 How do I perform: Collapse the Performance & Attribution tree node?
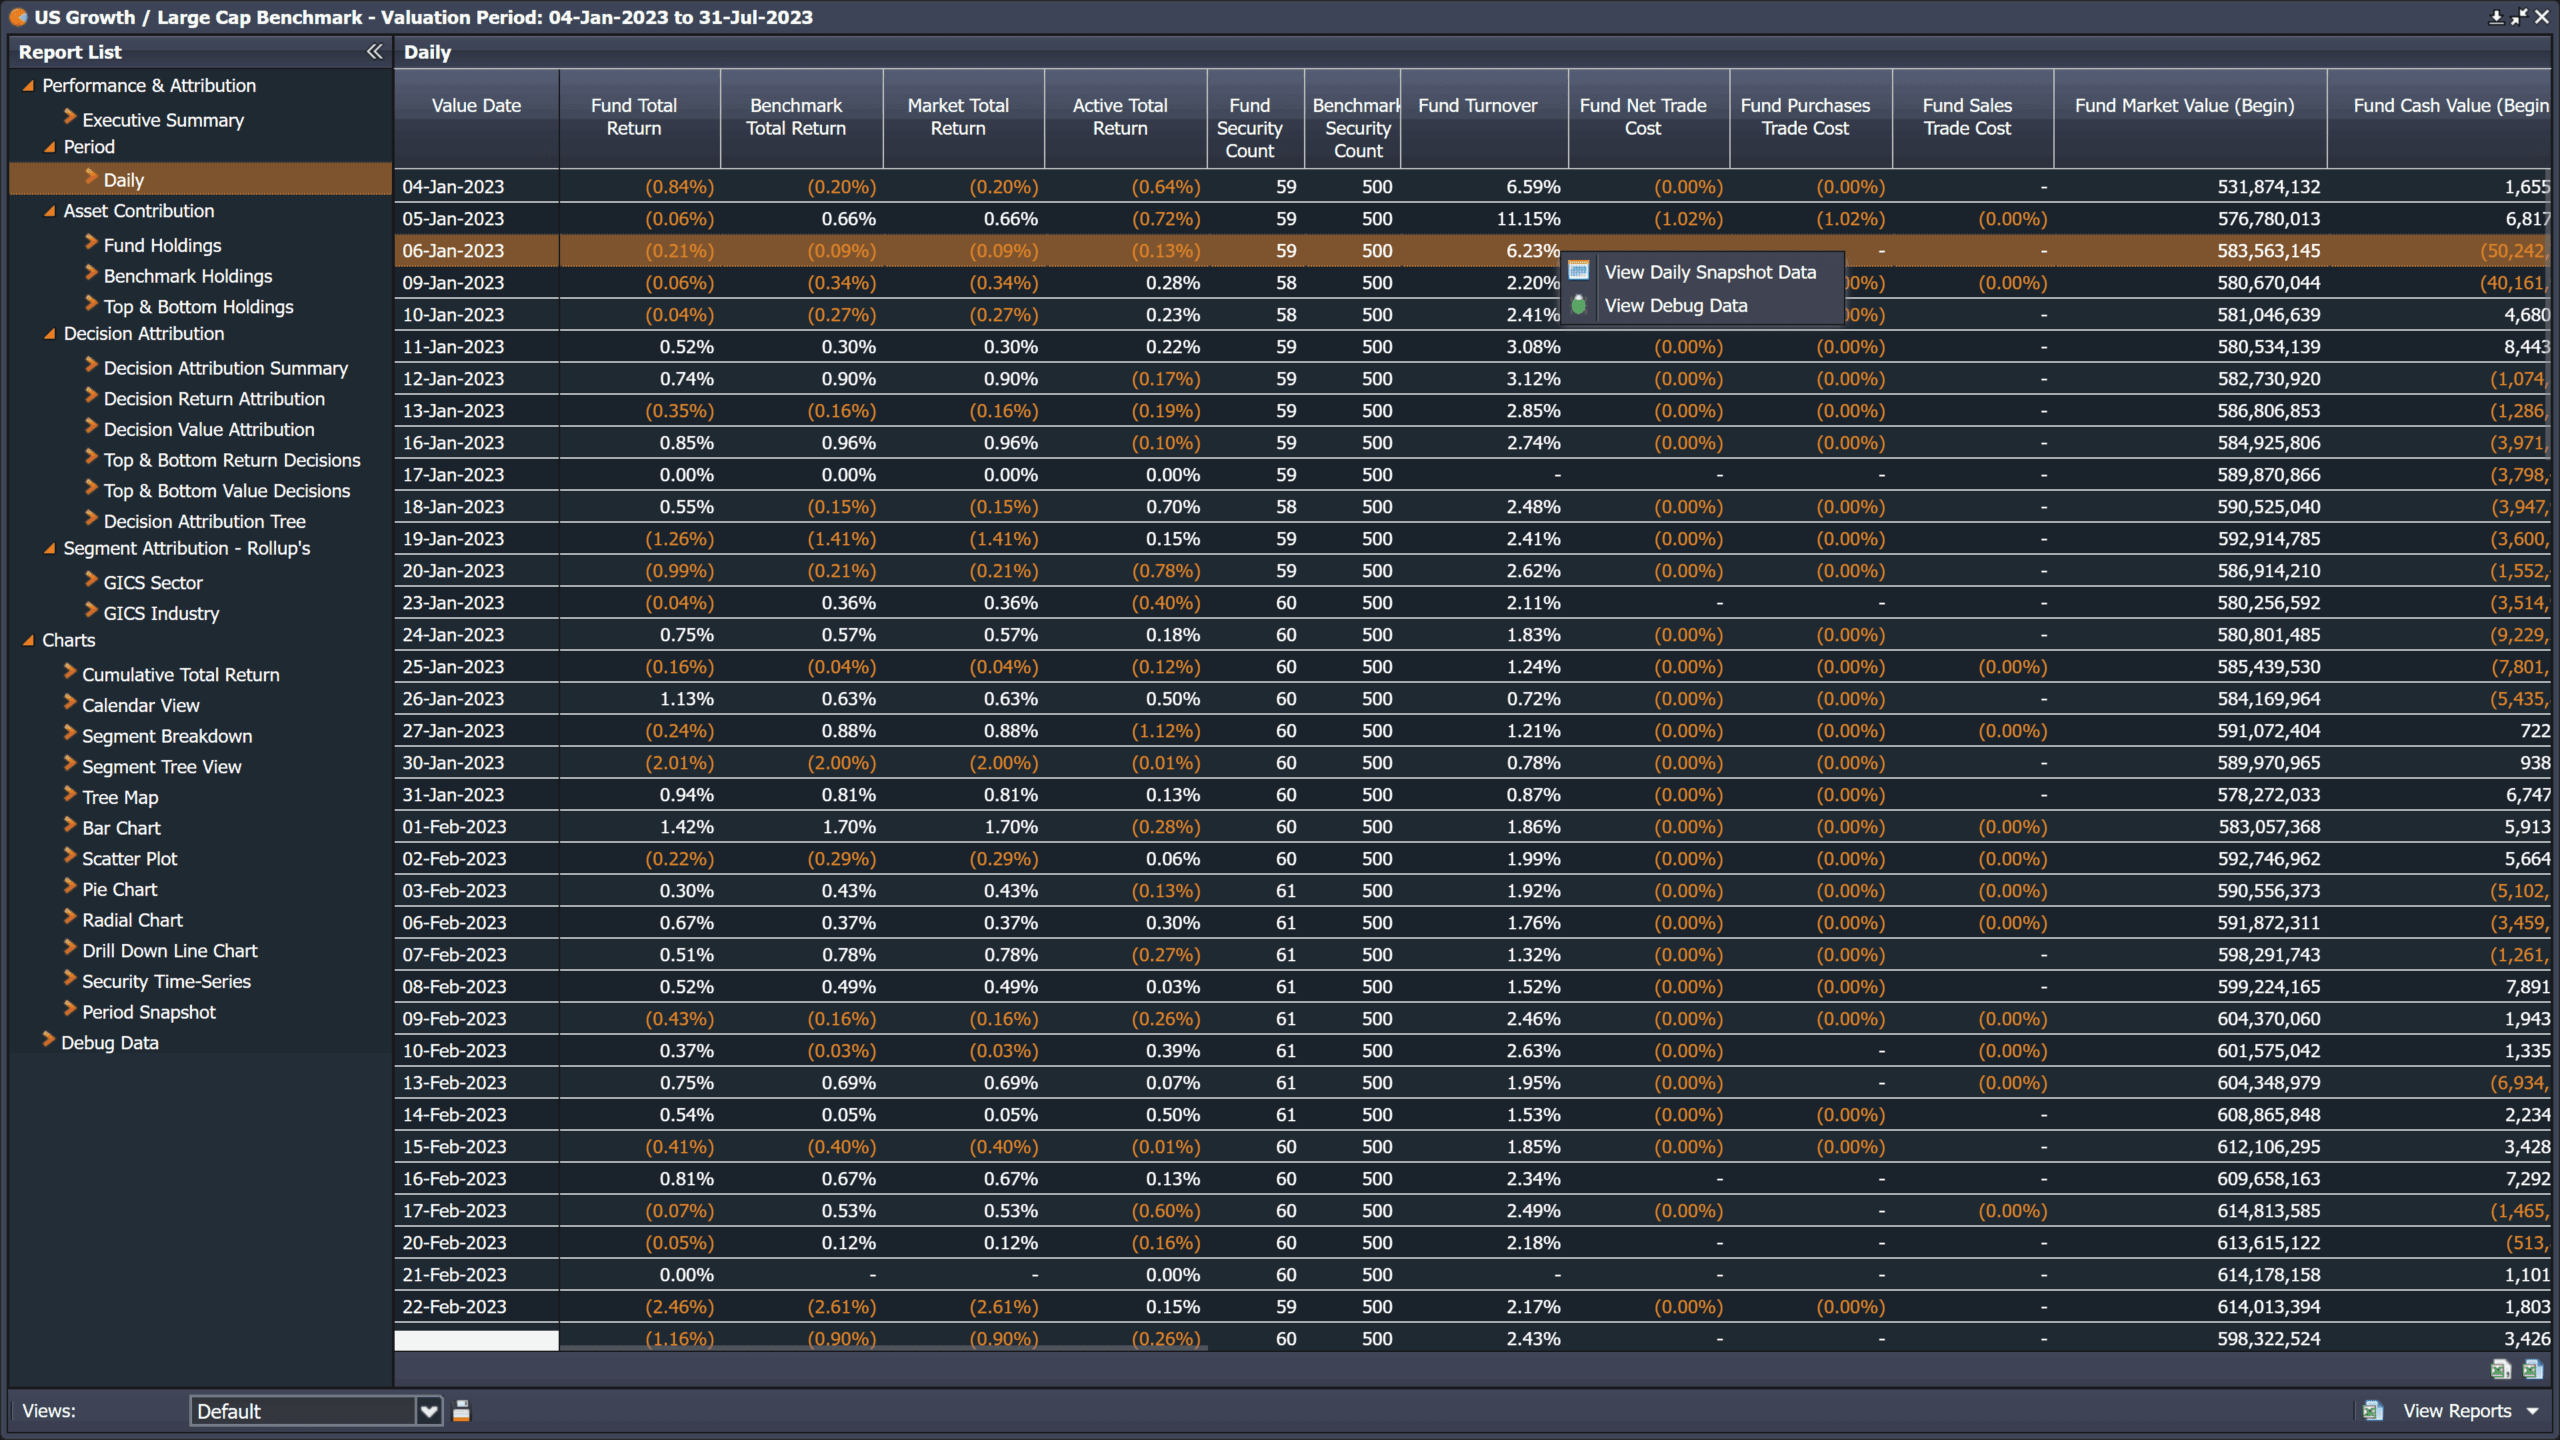[28, 86]
